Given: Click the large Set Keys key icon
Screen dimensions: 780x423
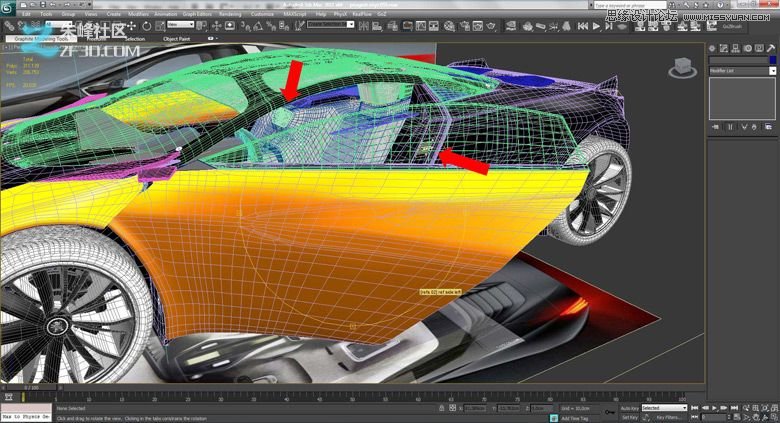Looking at the screenshot, I should [610, 413].
